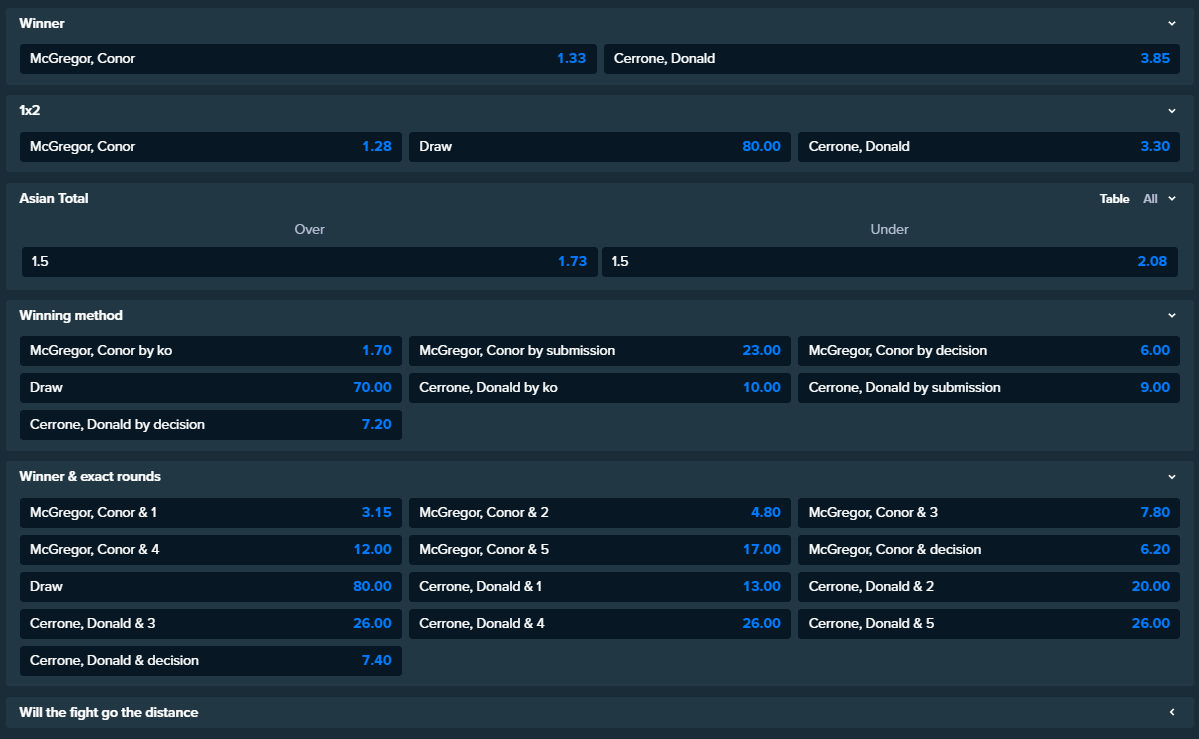This screenshot has width=1199, height=739.
Task: Choose Cerrone, Donald by decision at 7.20
Action: pos(210,425)
